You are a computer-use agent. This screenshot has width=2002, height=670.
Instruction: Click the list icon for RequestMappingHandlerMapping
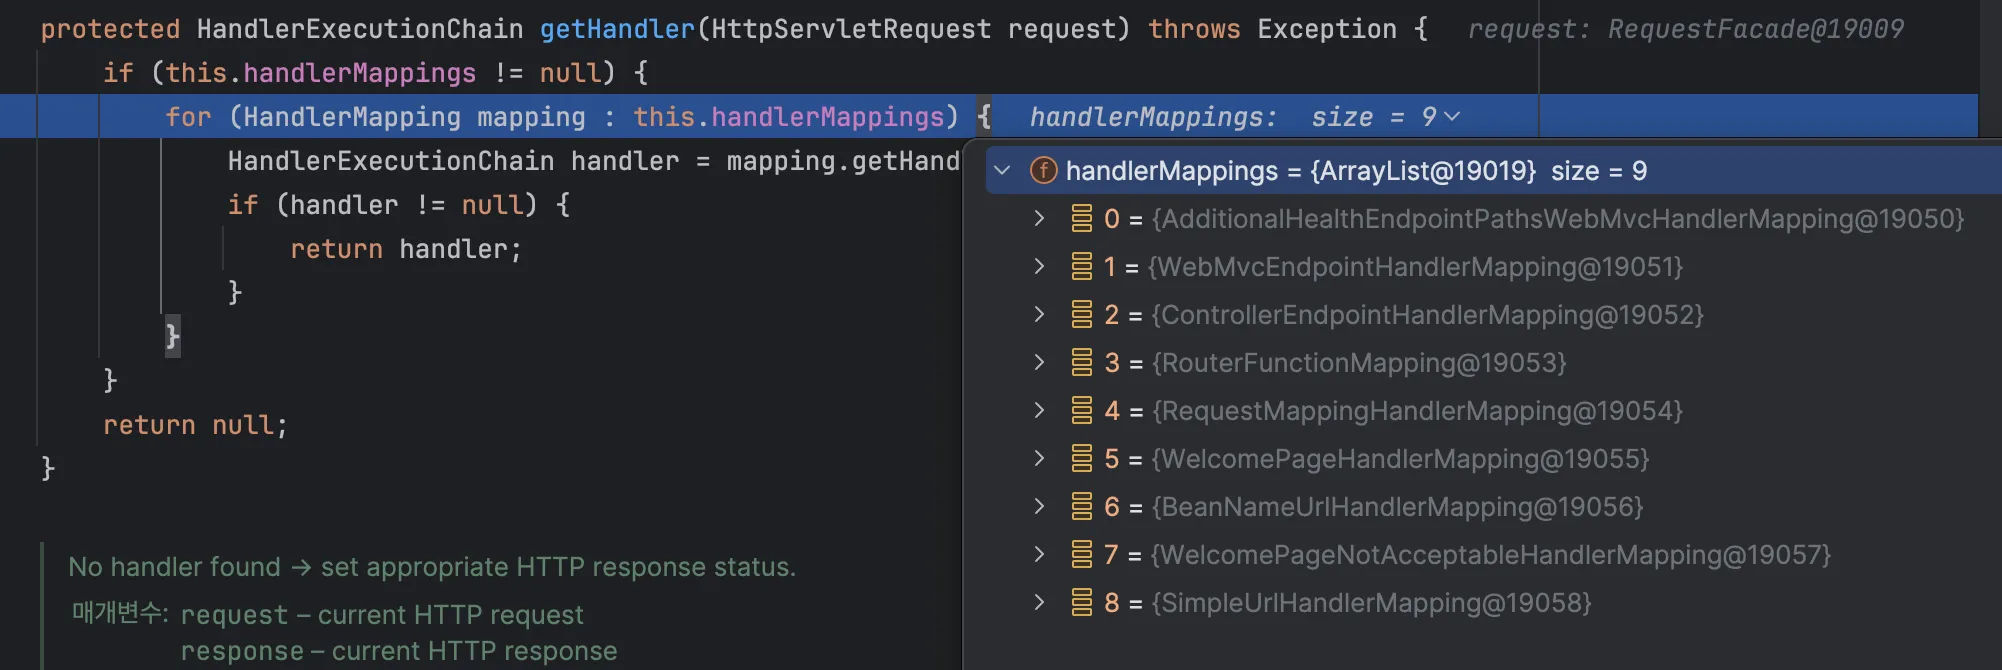pyautogui.click(x=1081, y=411)
